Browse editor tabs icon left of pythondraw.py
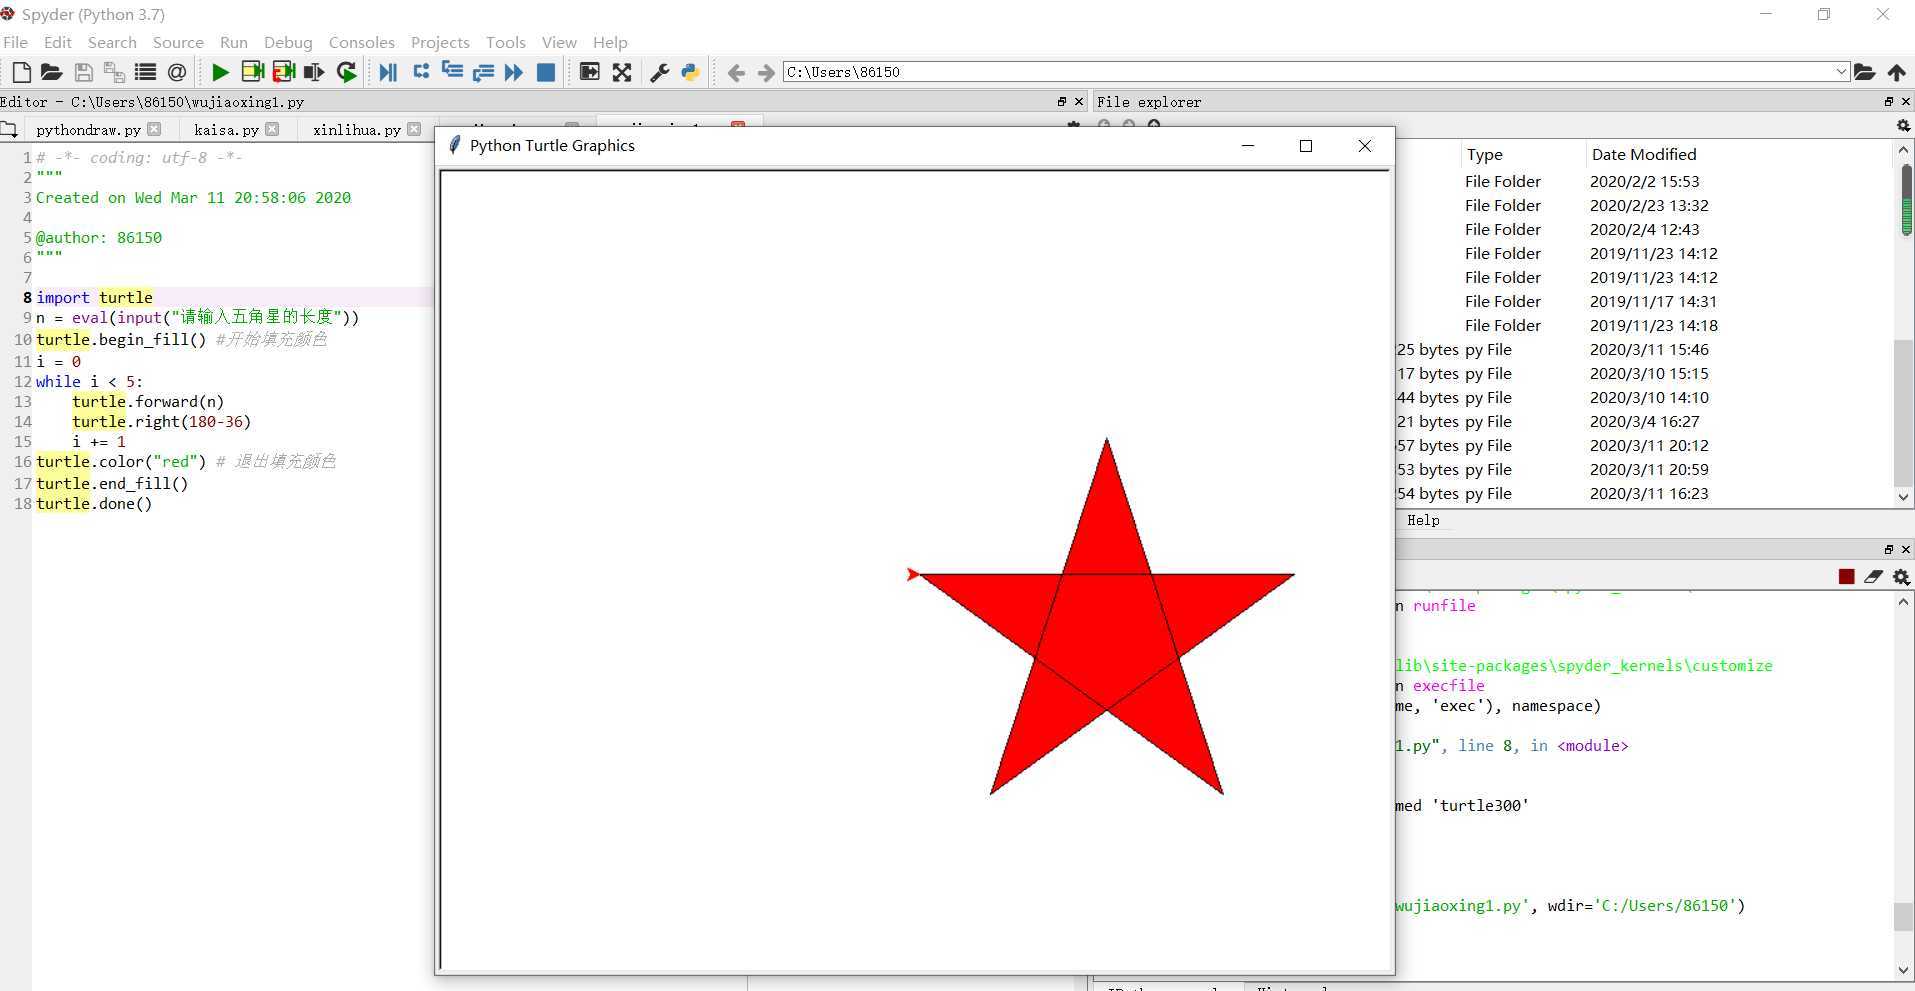Image resolution: width=1915 pixels, height=991 pixels. 9,129
